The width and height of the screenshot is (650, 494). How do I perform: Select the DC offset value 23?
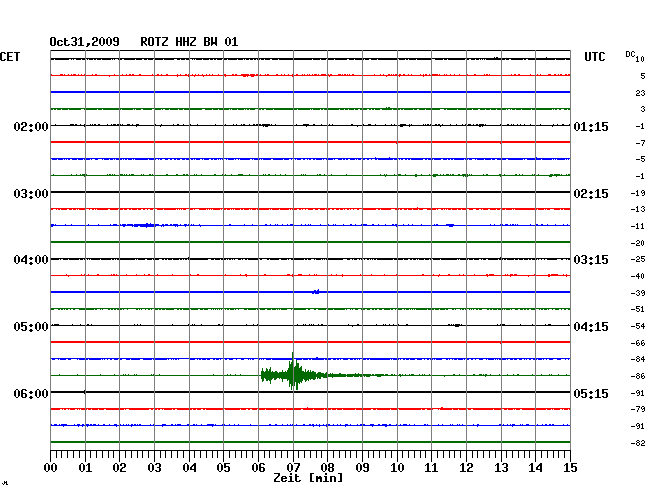(640, 93)
